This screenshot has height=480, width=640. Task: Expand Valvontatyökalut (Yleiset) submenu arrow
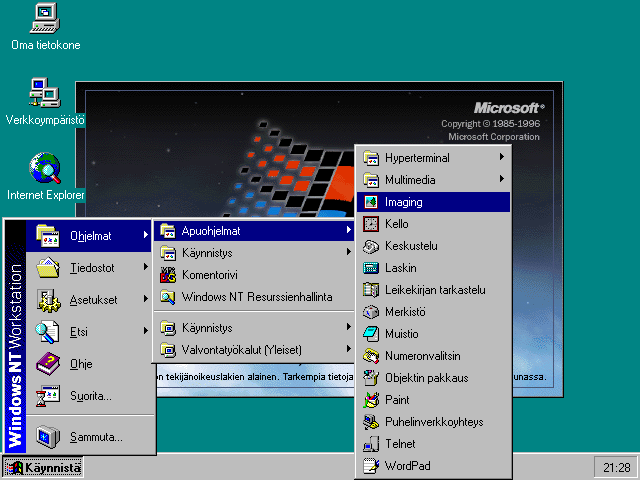pyautogui.click(x=348, y=350)
